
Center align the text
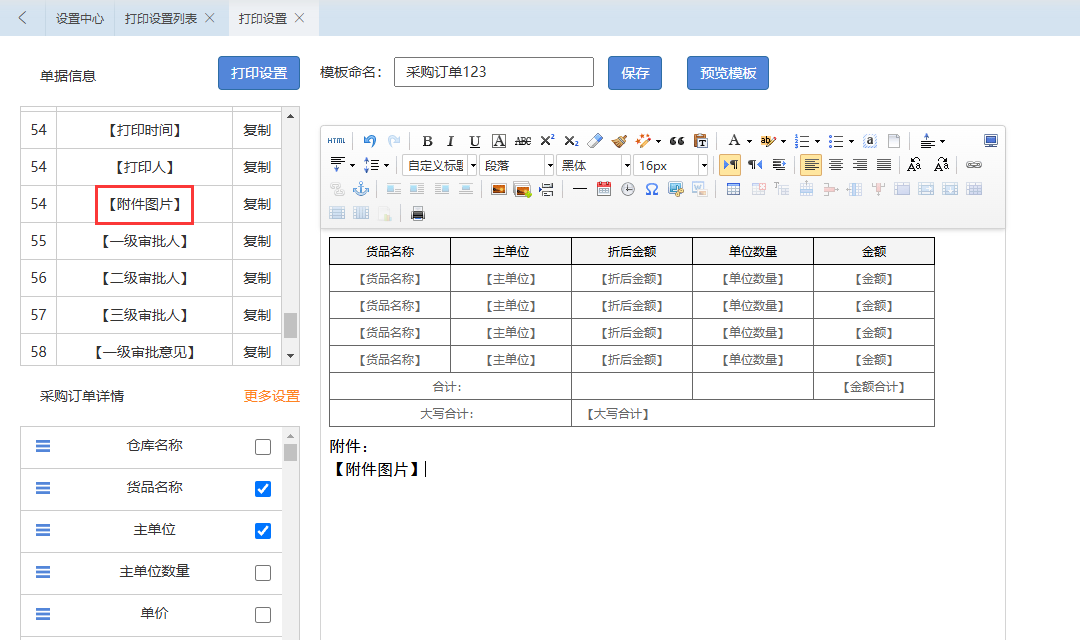(836, 165)
